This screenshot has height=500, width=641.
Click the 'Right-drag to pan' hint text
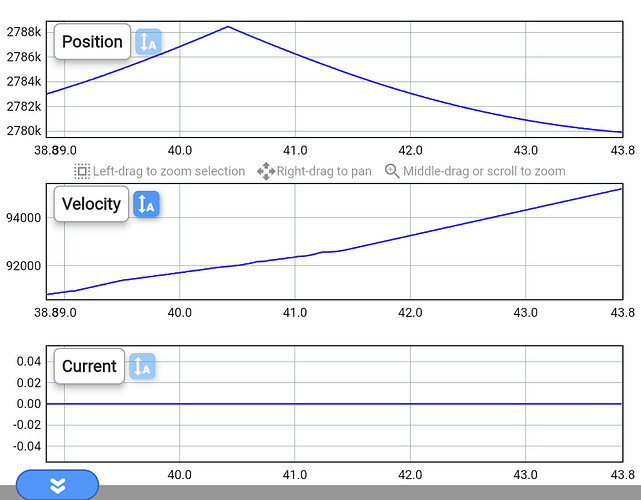coord(324,171)
